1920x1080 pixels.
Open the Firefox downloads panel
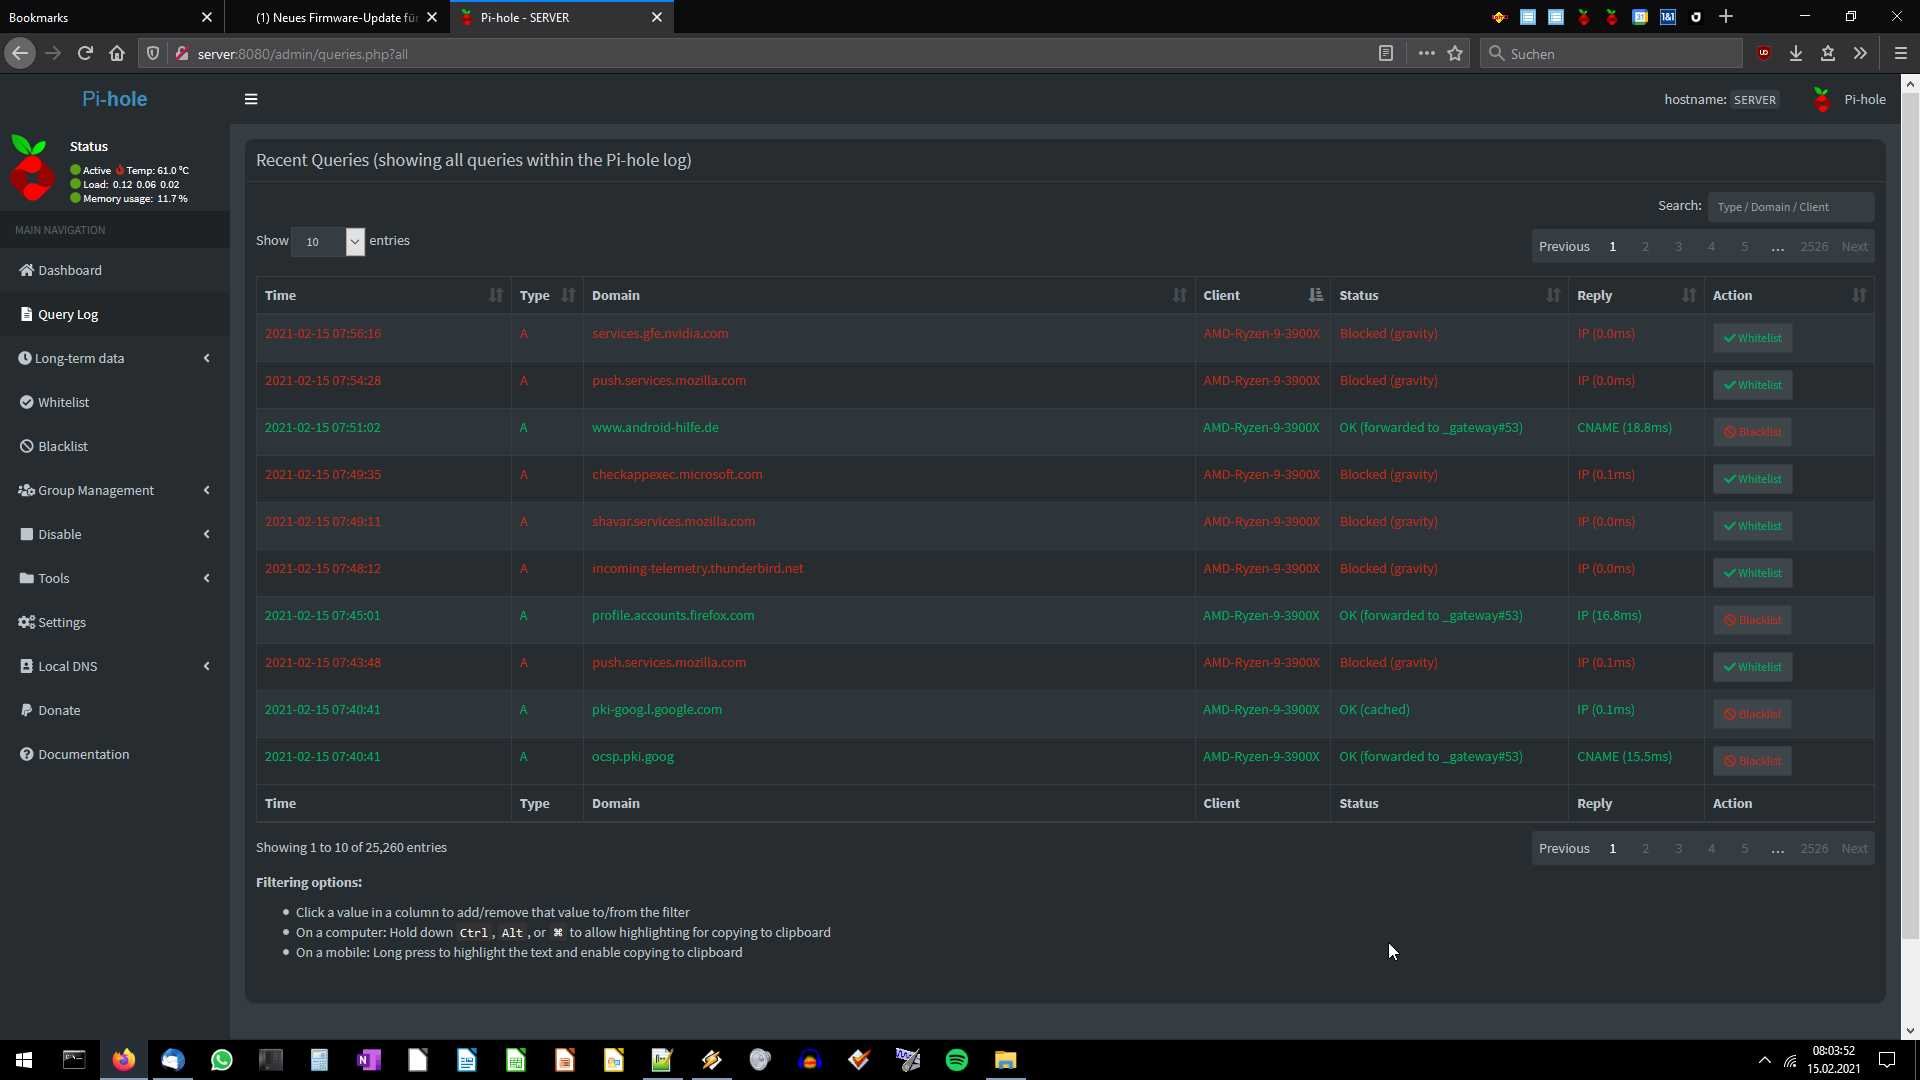[1796, 53]
